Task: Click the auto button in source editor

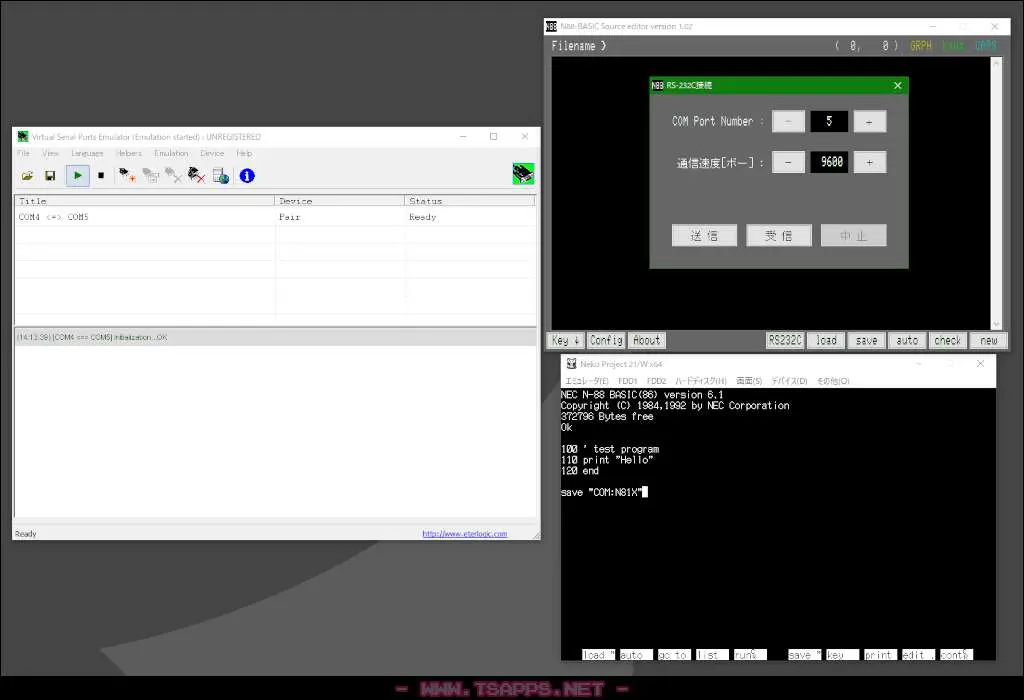Action: tap(907, 340)
